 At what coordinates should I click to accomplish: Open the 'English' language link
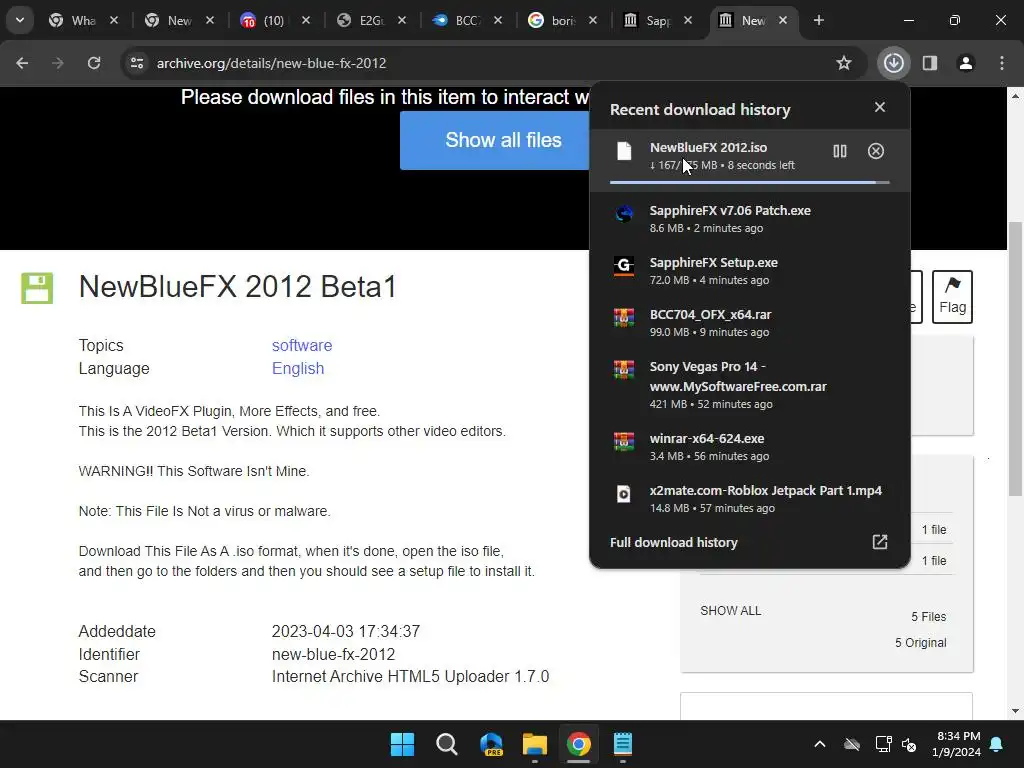pyautogui.click(x=298, y=368)
